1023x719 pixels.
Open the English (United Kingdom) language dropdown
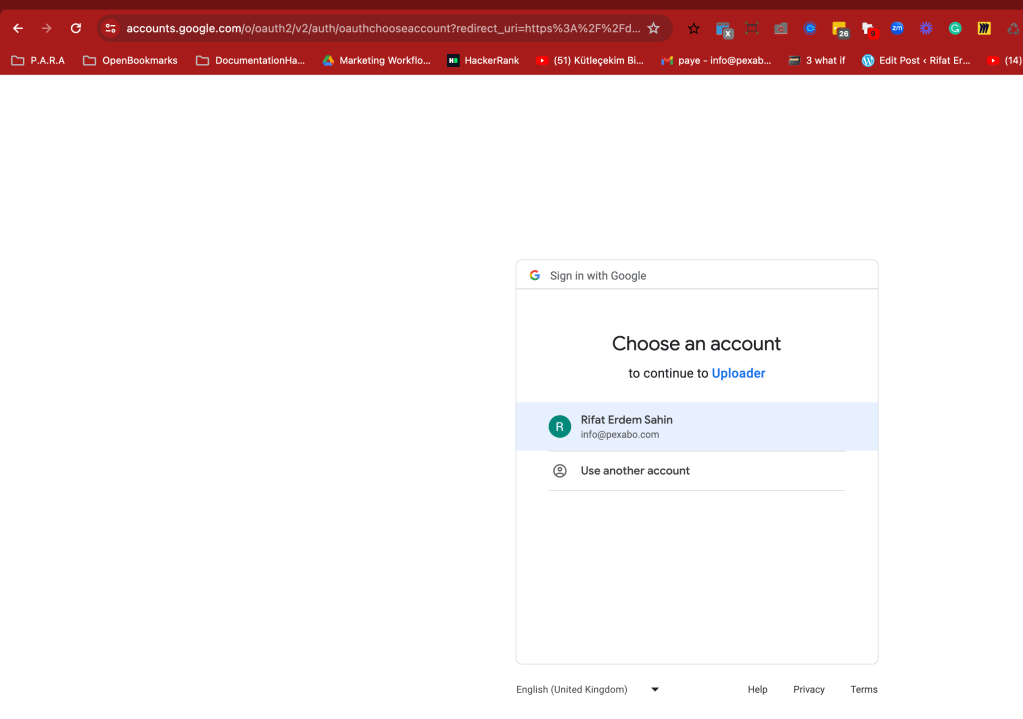[x=587, y=689]
